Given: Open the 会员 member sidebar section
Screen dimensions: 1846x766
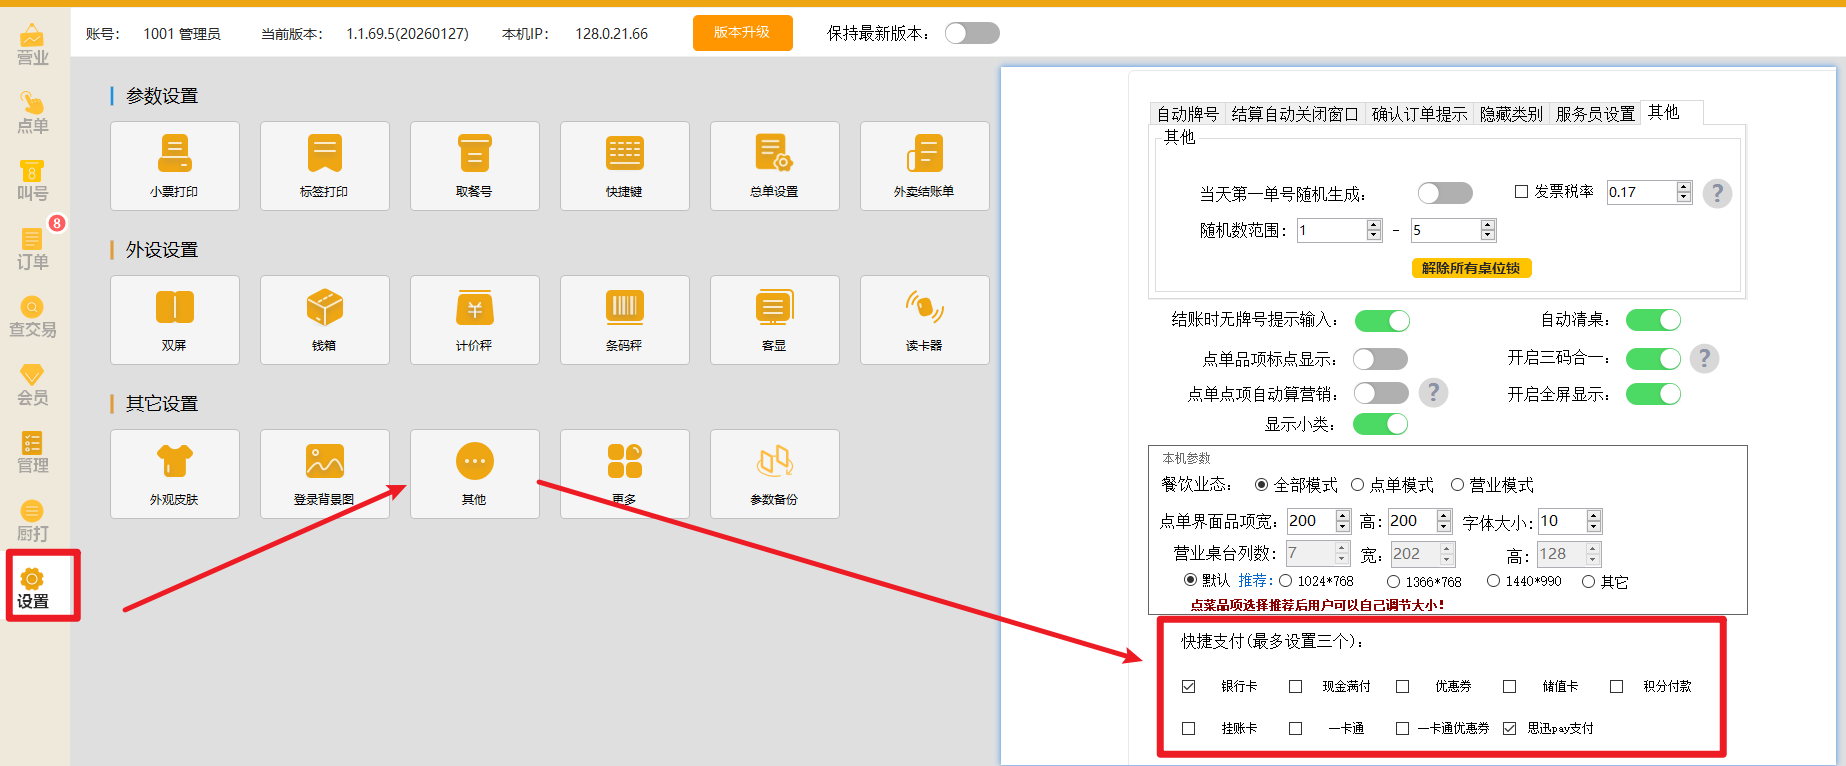Looking at the screenshot, I should 32,385.
